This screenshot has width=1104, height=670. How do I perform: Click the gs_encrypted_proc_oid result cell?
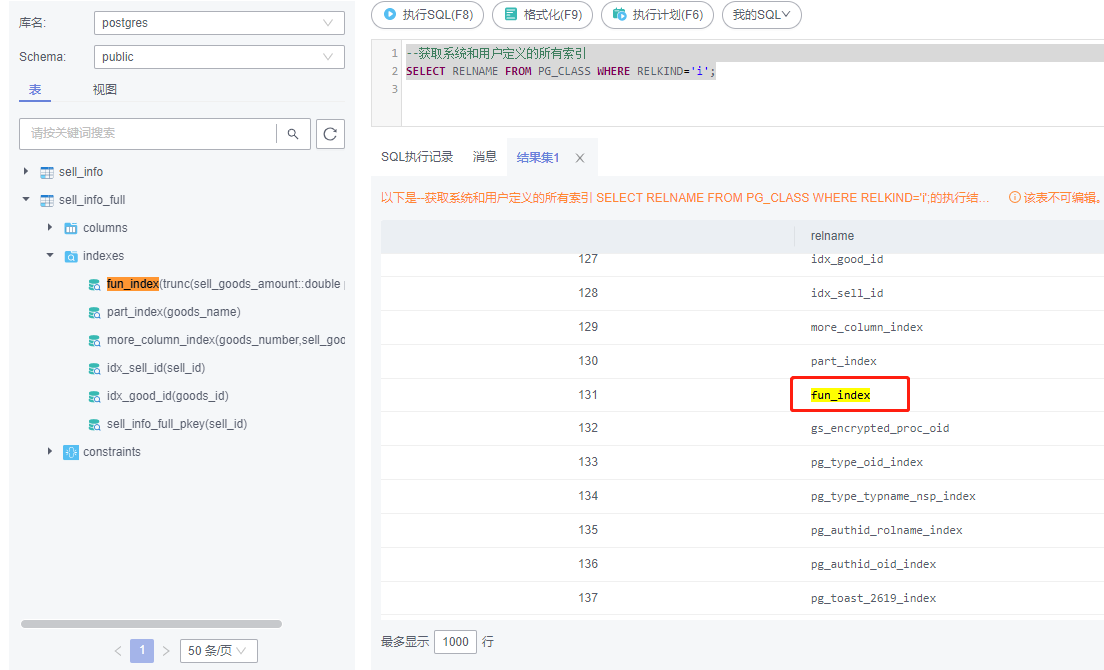[880, 428]
